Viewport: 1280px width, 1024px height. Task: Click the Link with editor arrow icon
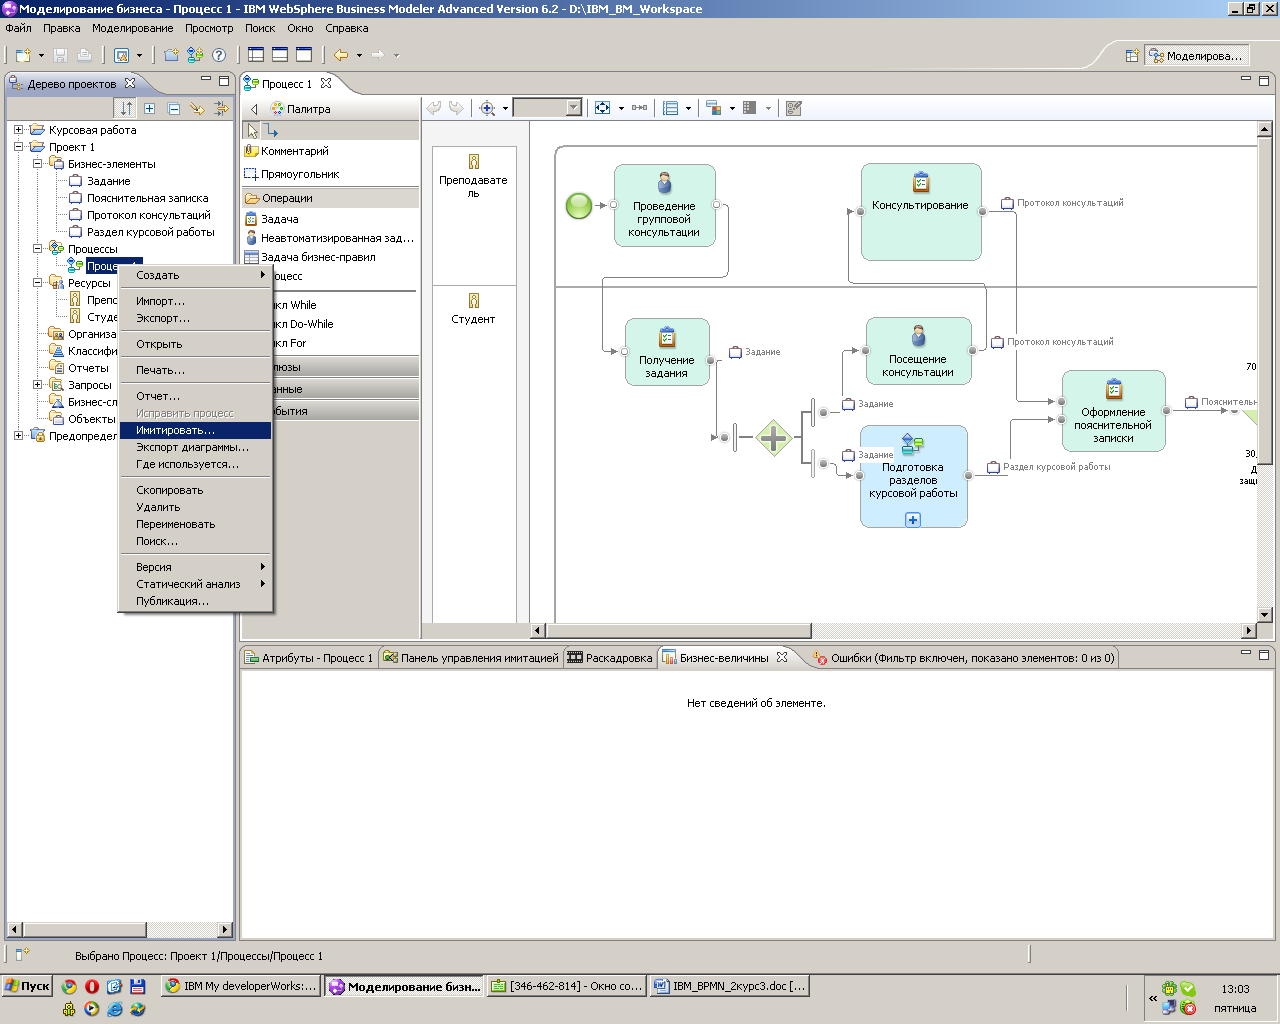pyautogui.click(x=197, y=108)
